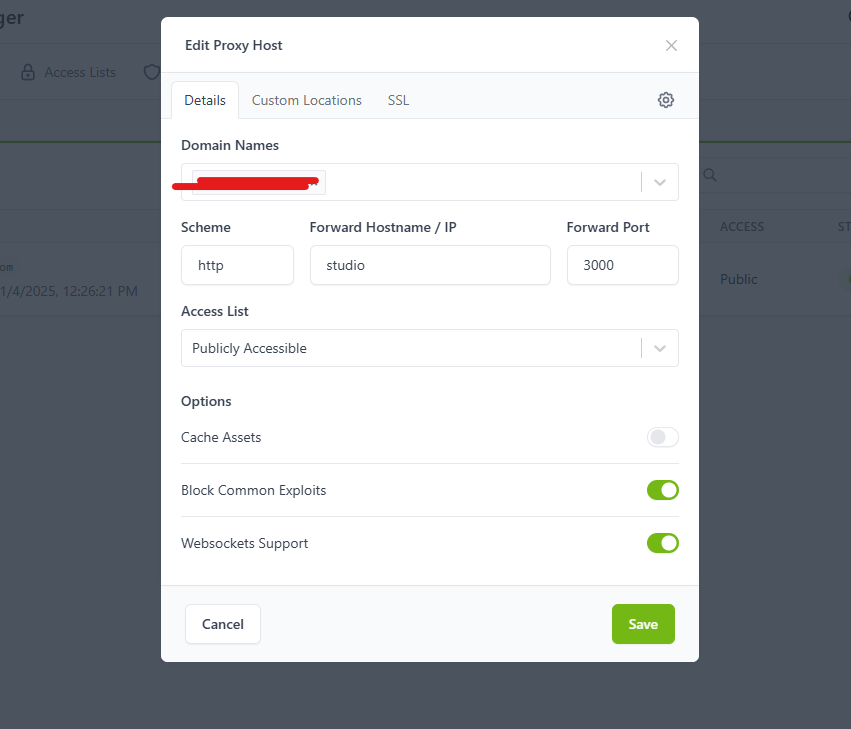Open the advanced settings gear tab
851x729 pixels.
(666, 100)
